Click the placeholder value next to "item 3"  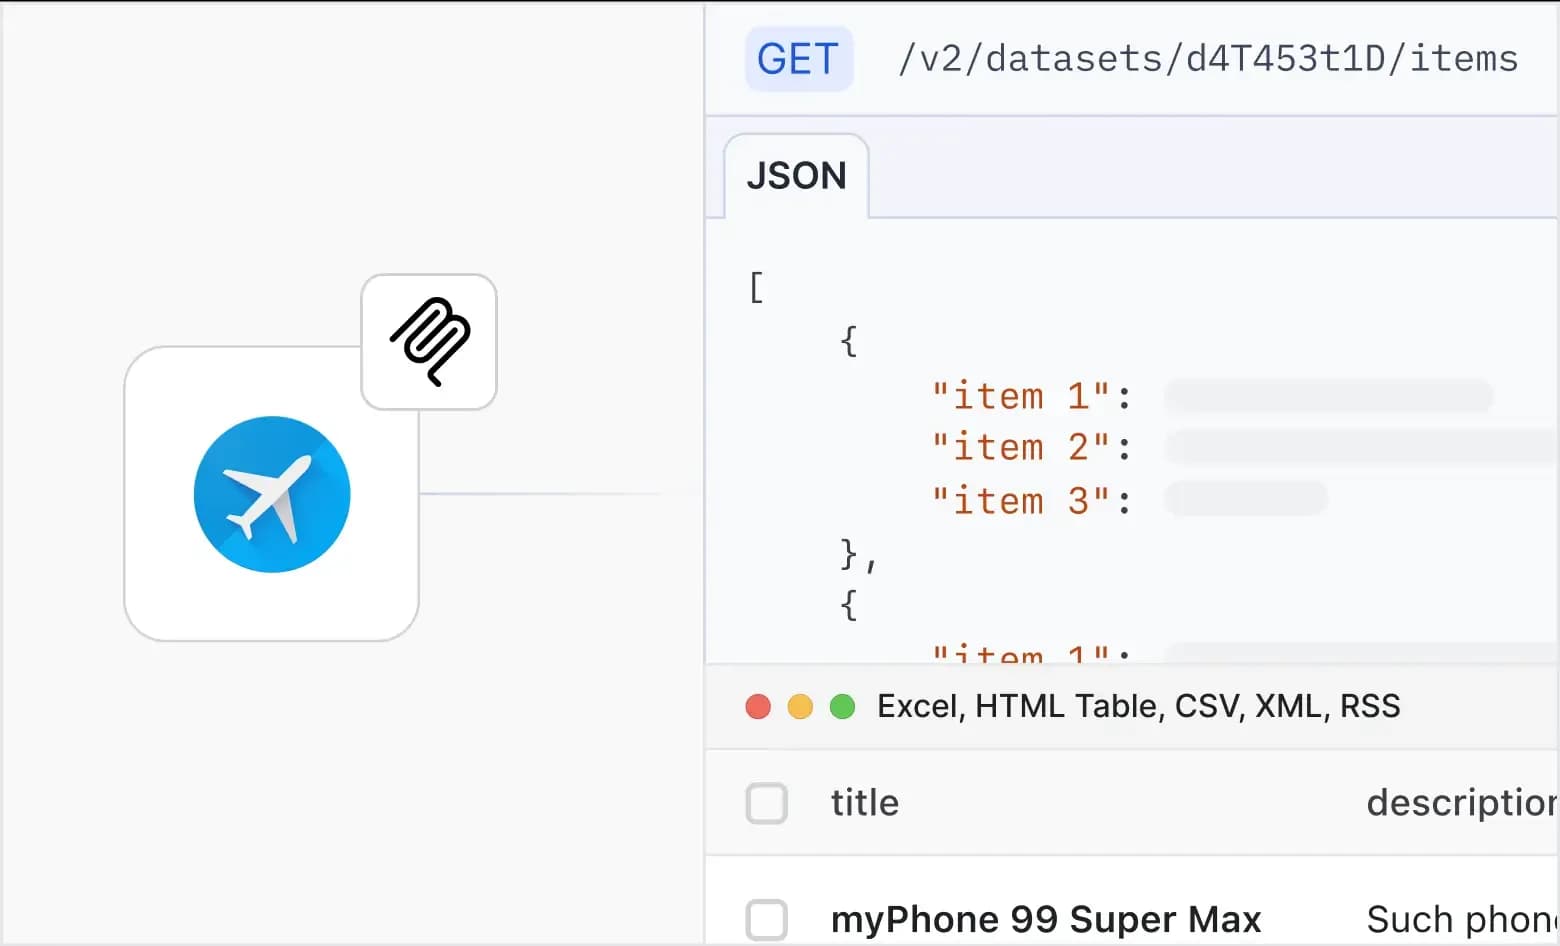[x=1246, y=499]
